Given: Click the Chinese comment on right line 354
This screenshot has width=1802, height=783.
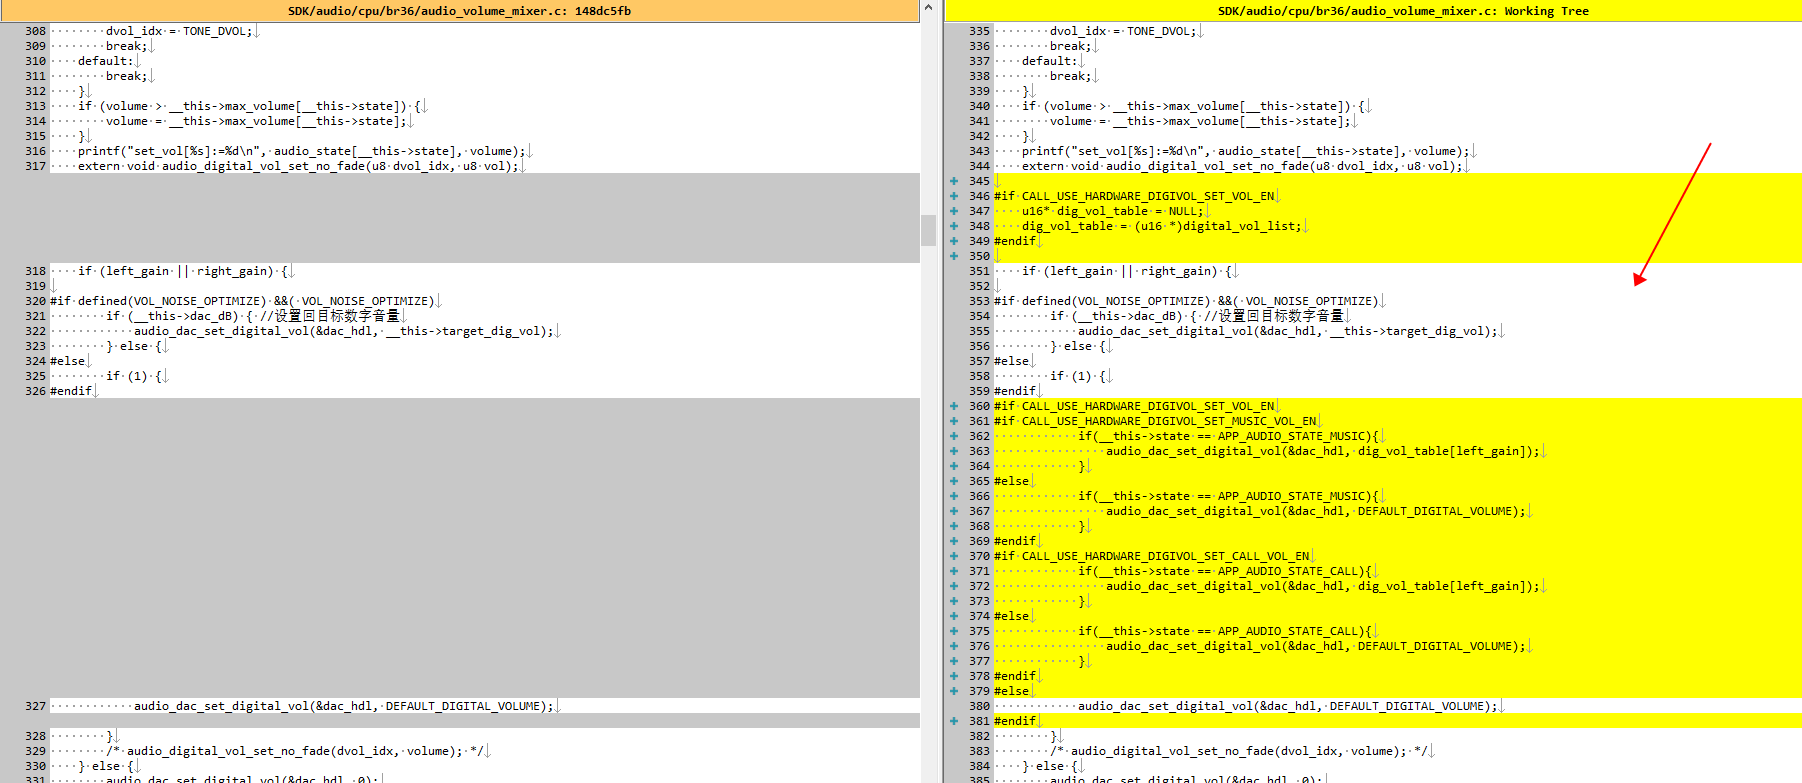Looking at the screenshot, I should 1273,316.
